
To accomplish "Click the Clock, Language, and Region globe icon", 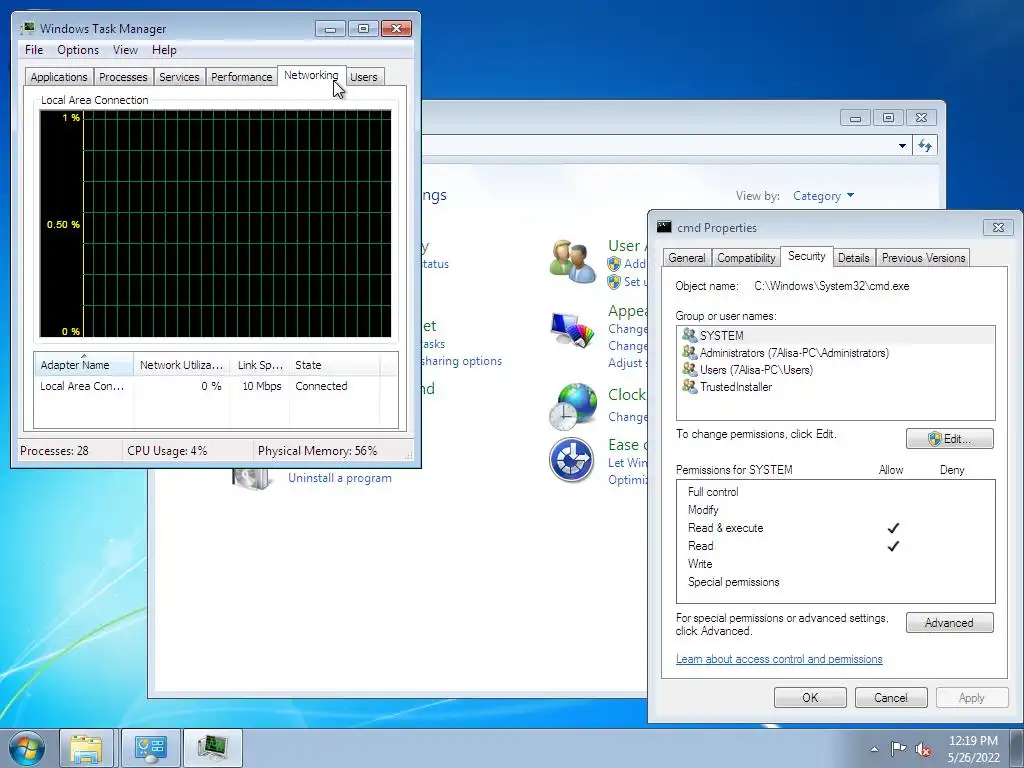I will (572, 406).
